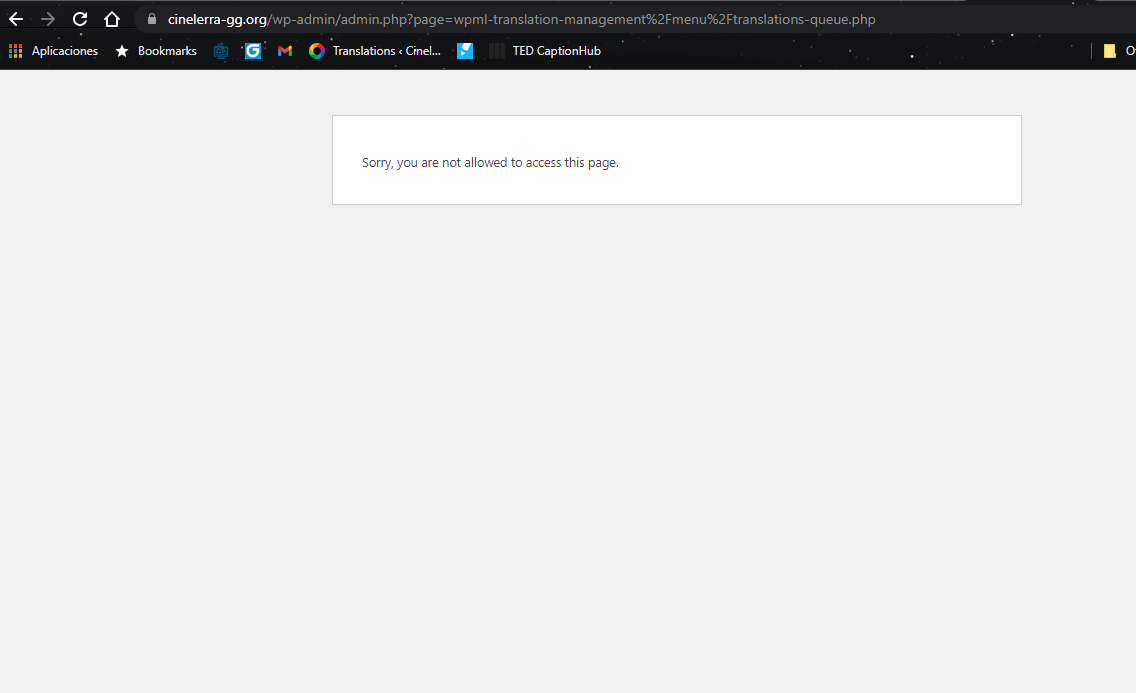Open the TED CaptionHub bookmark

[546, 51]
